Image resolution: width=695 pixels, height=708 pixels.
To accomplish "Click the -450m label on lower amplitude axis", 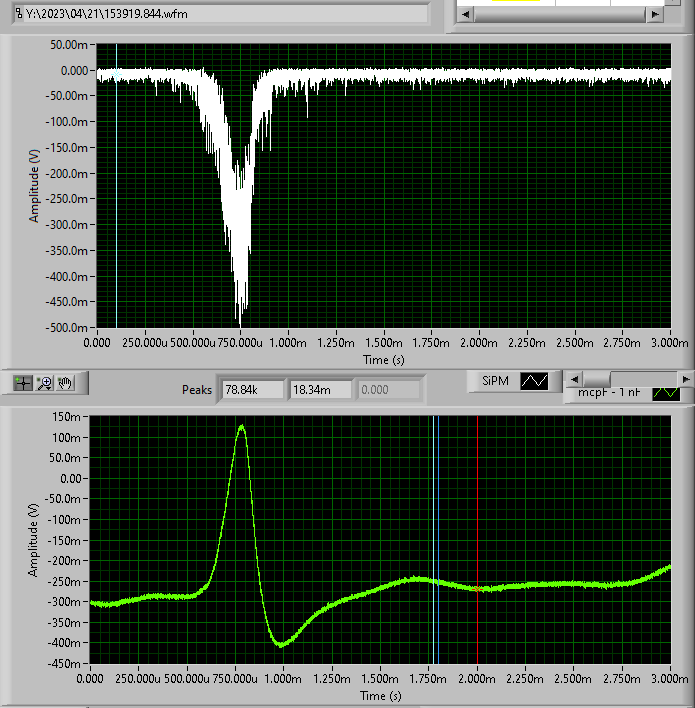I will coord(64,664).
